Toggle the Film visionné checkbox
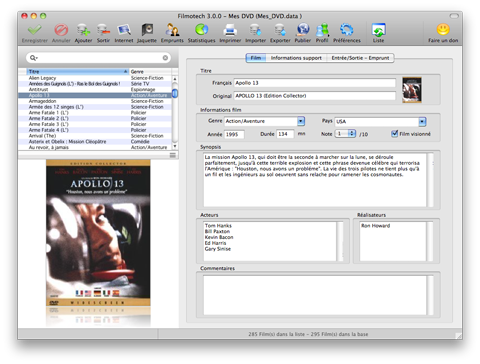The height and width of the screenshot is (364, 480). pyautogui.click(x=395, y=134)
